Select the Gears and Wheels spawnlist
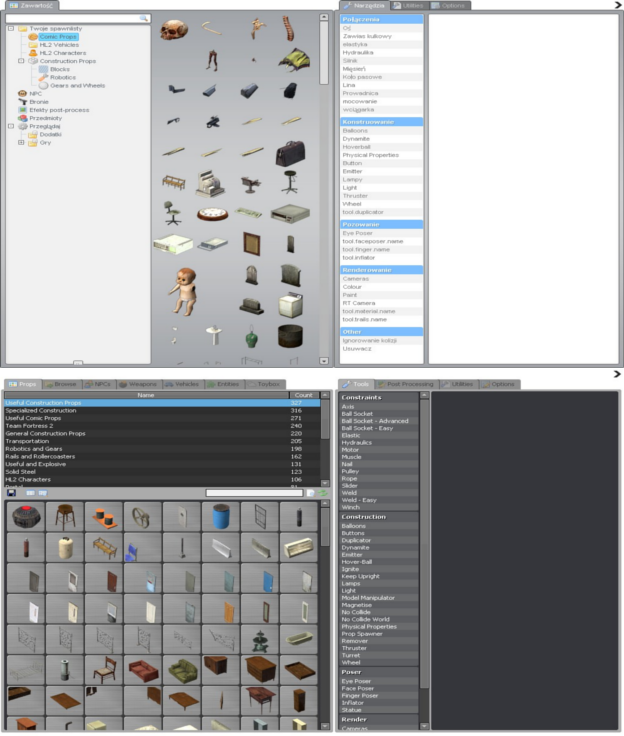 77,85
